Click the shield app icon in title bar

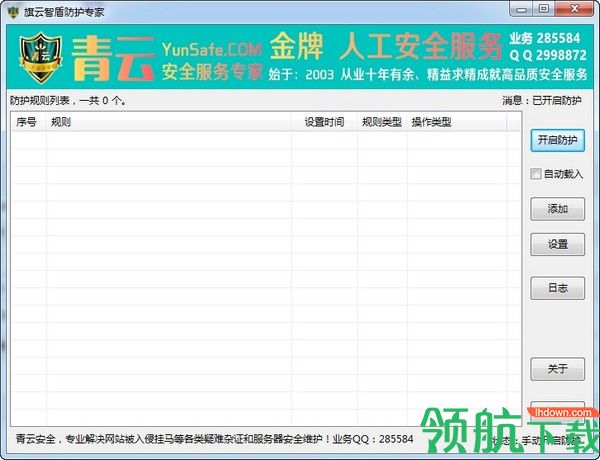click(x=13, y=12)
